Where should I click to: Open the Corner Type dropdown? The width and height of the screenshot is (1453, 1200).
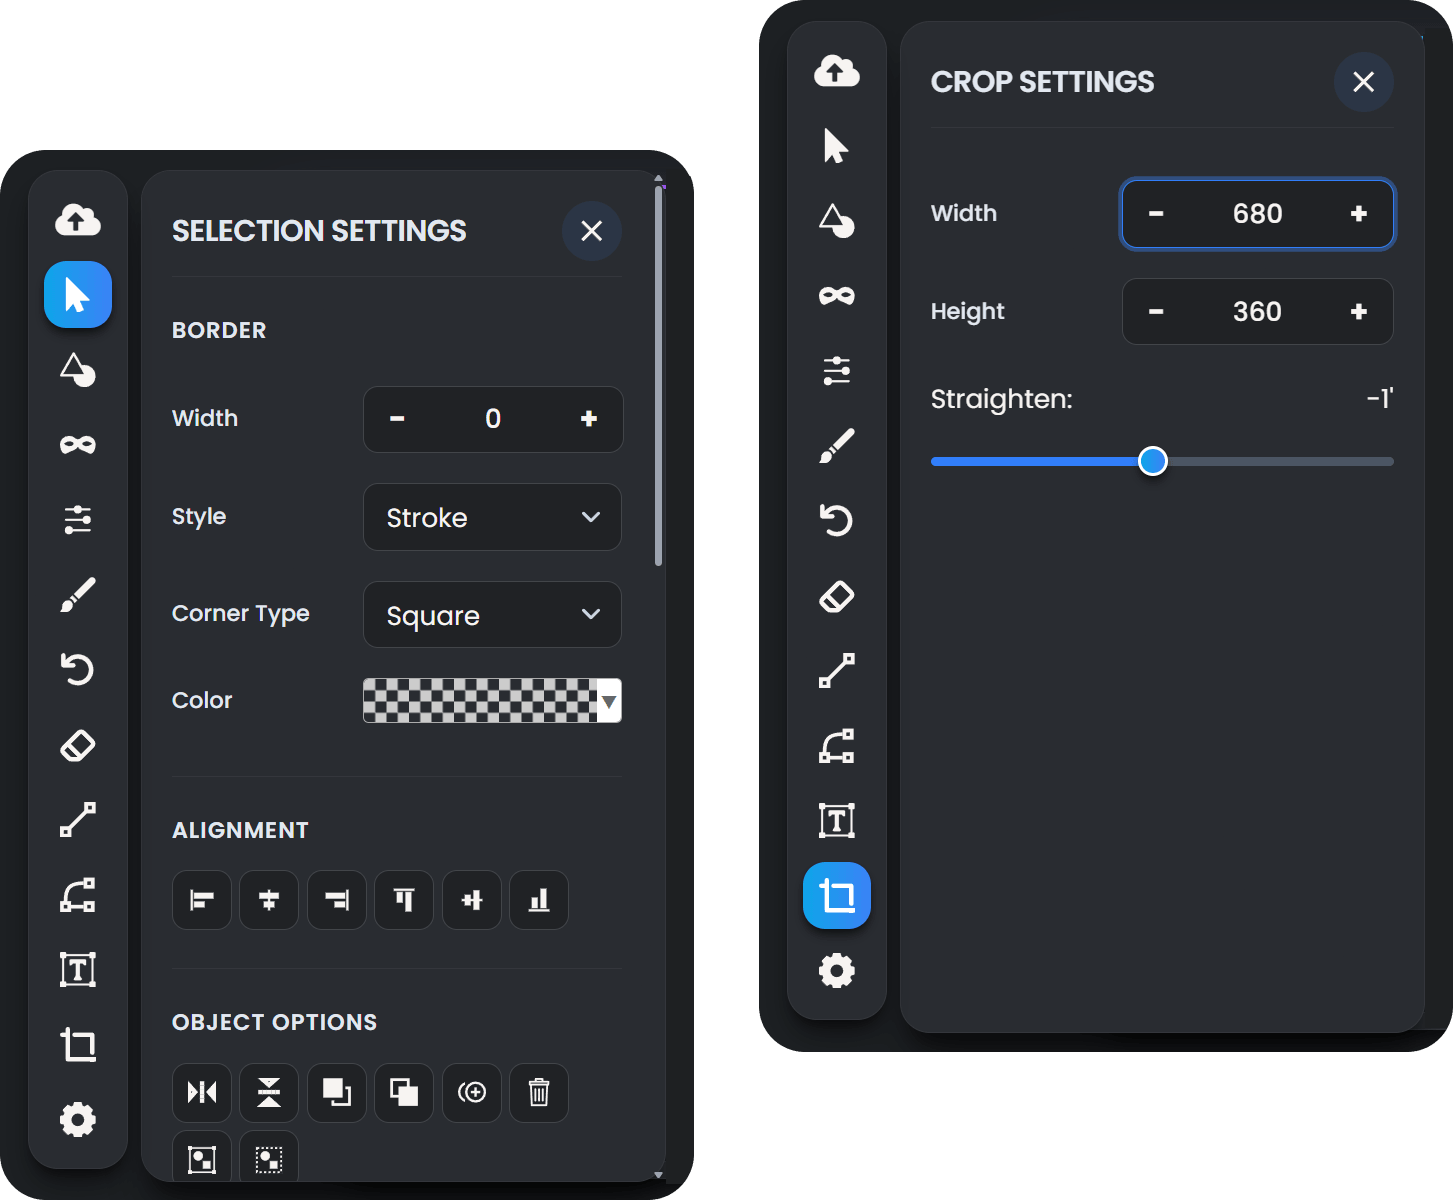point(492,615)
